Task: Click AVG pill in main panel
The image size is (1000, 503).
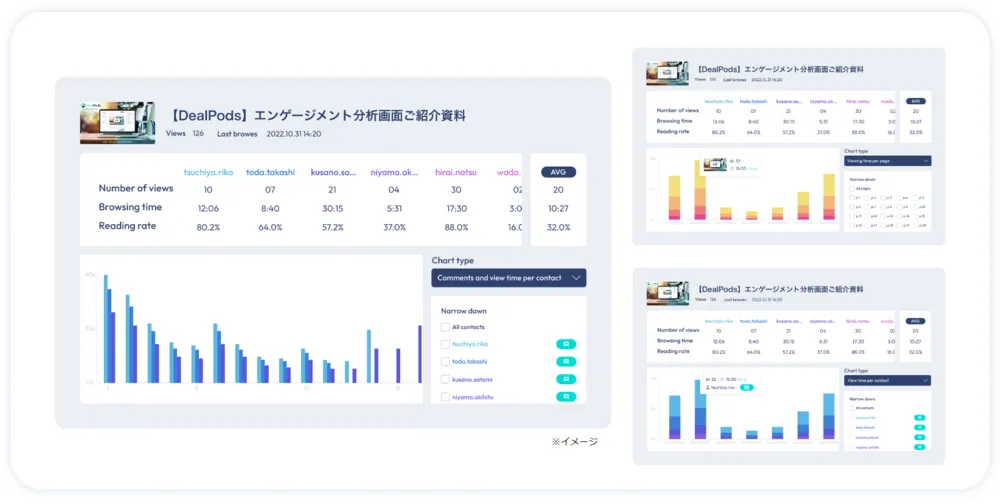Action: pos(559,172)
